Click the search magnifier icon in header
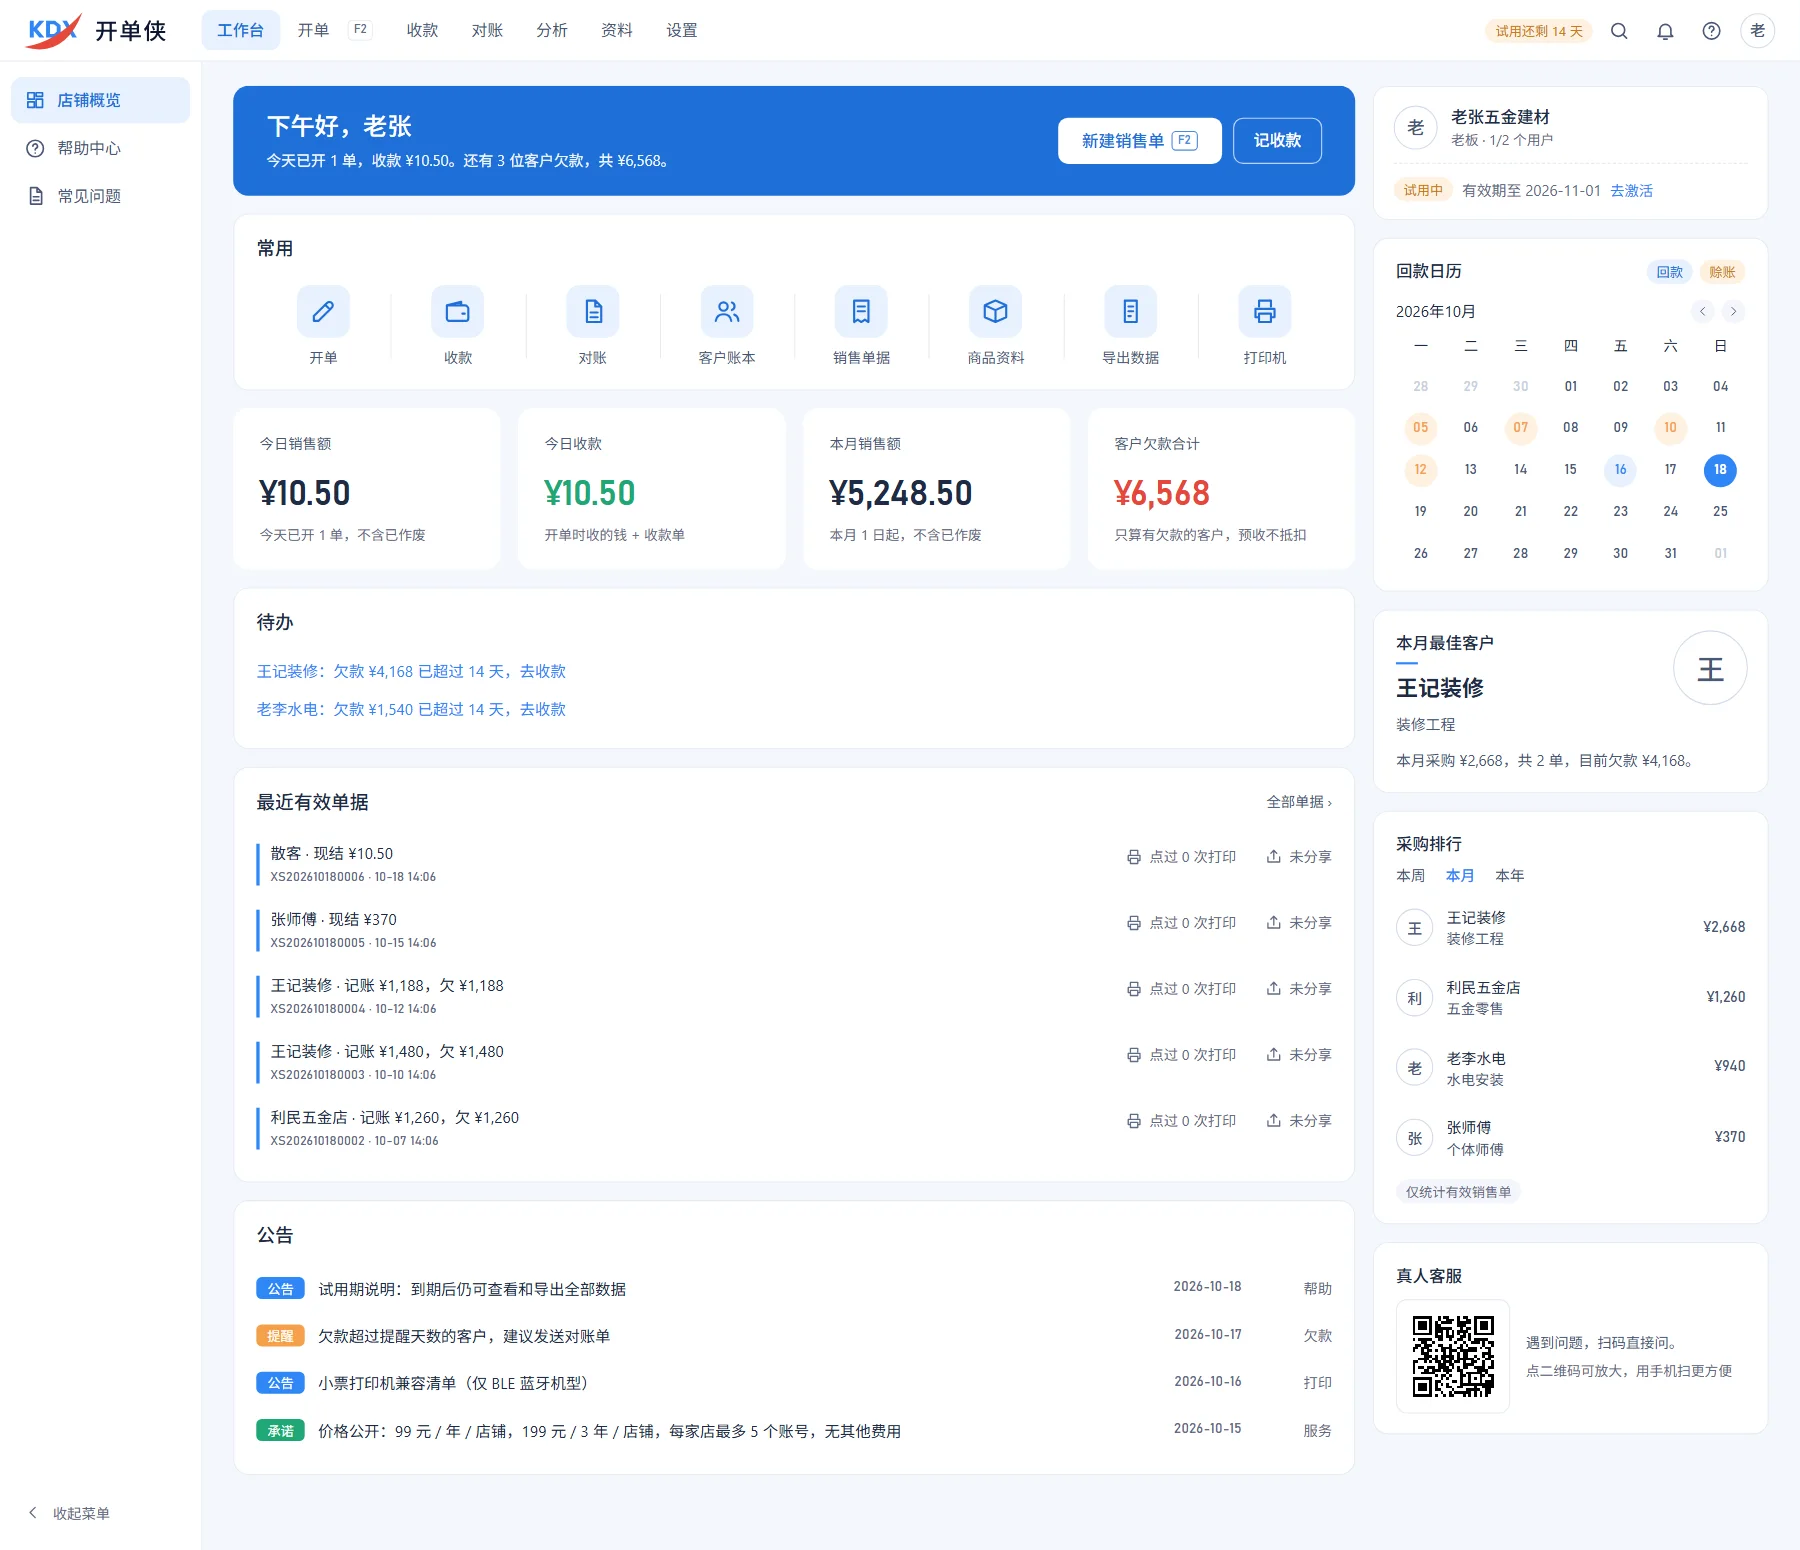This screenshot has height=1550, width=1800. 1619,31
